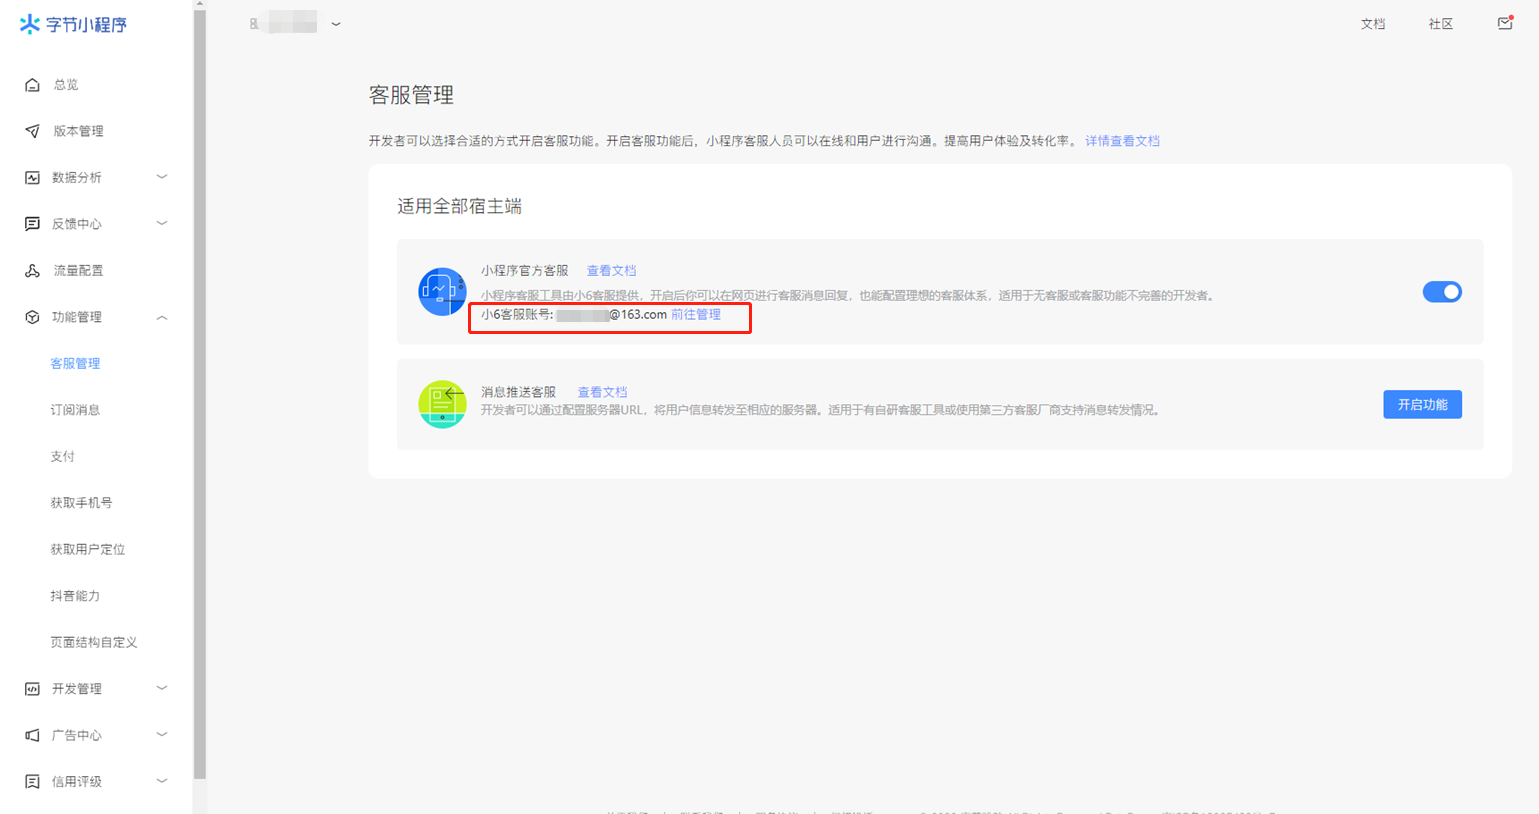1539x814 pixels.
Task: Select 订阅消息 in the sidebar
Action: (x=75, y=410)
